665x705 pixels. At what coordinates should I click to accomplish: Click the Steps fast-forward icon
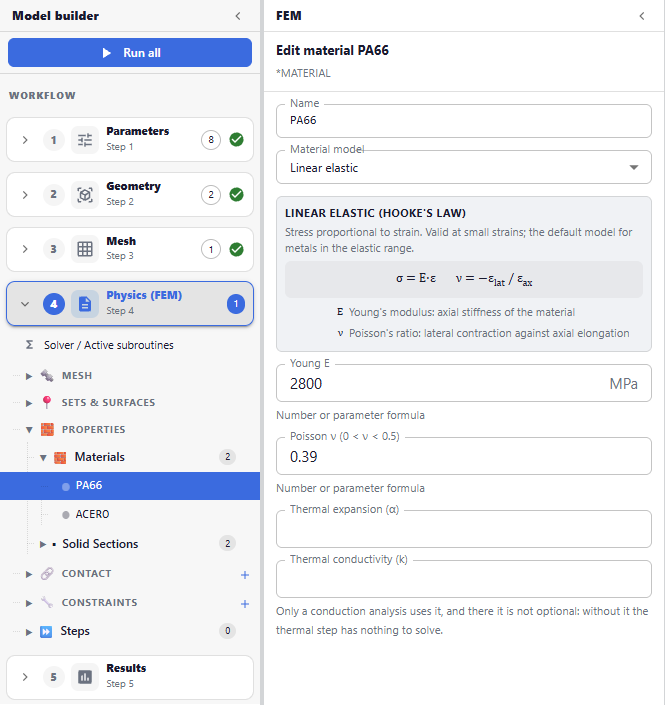click(46, 632)
